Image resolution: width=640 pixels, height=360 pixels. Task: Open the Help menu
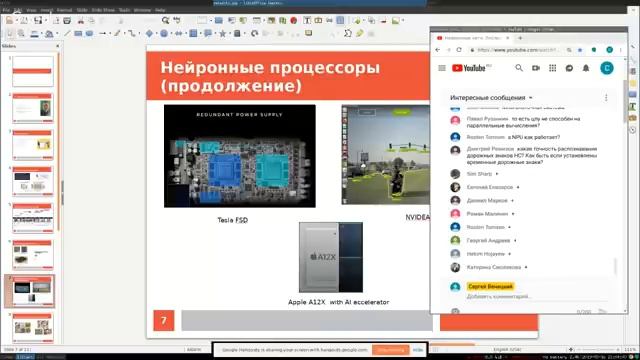pos(160,10)
